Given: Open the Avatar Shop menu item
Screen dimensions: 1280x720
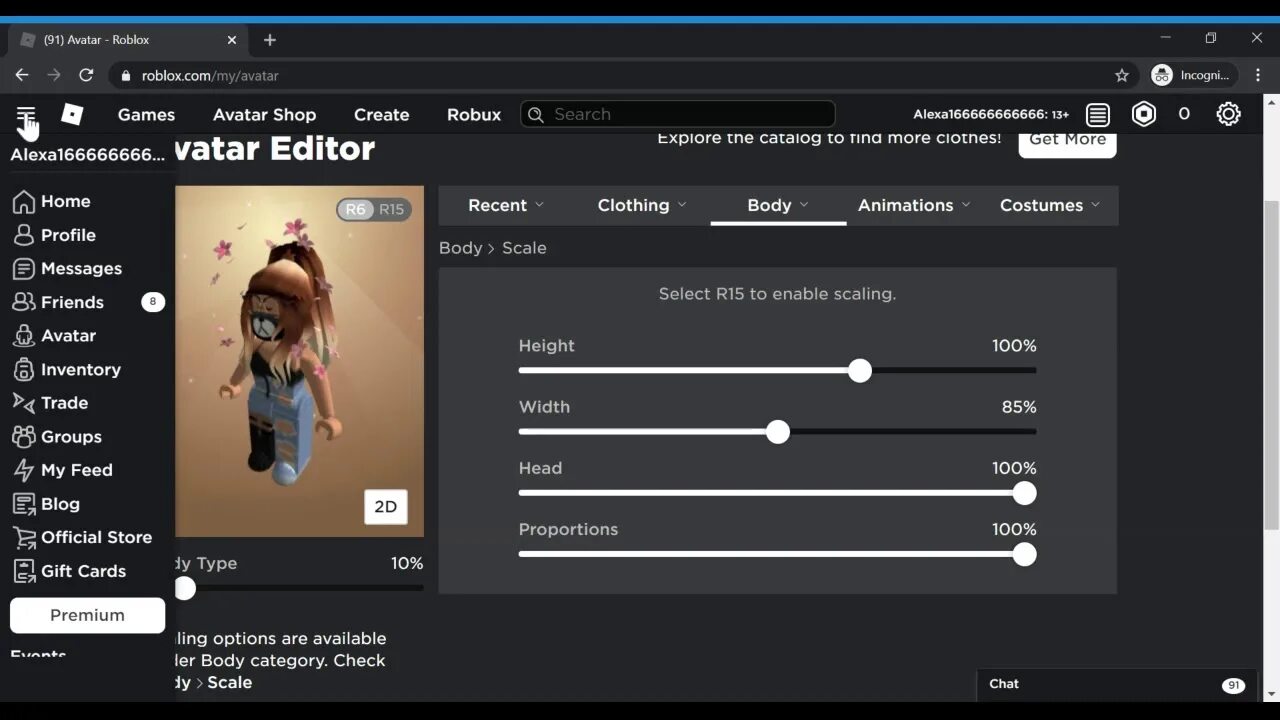Looking at the screenshot, I should [264, 114].
